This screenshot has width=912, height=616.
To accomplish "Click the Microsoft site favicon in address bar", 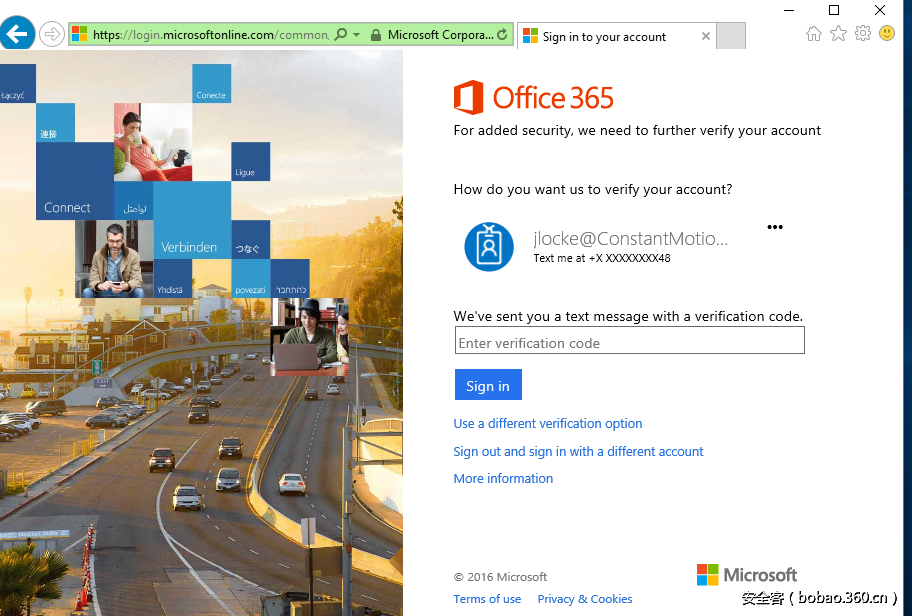I will tap(79, 34).
